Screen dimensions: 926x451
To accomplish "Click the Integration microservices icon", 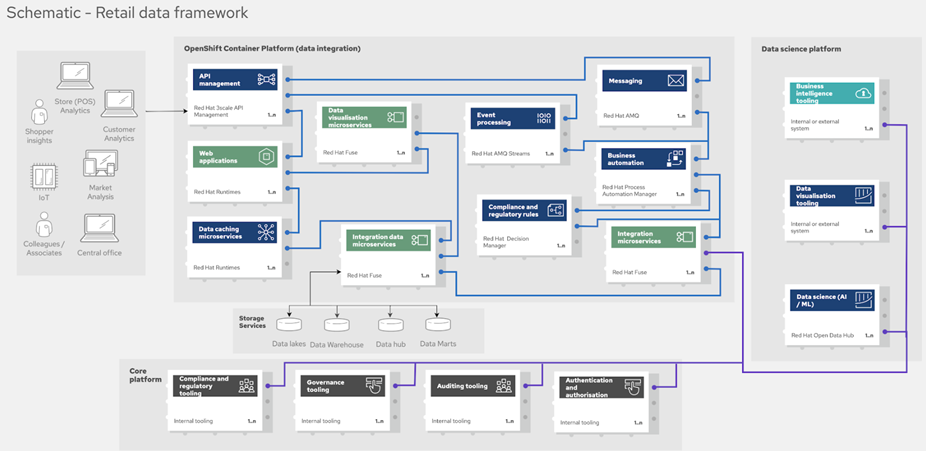I will (x=684, y=237).
